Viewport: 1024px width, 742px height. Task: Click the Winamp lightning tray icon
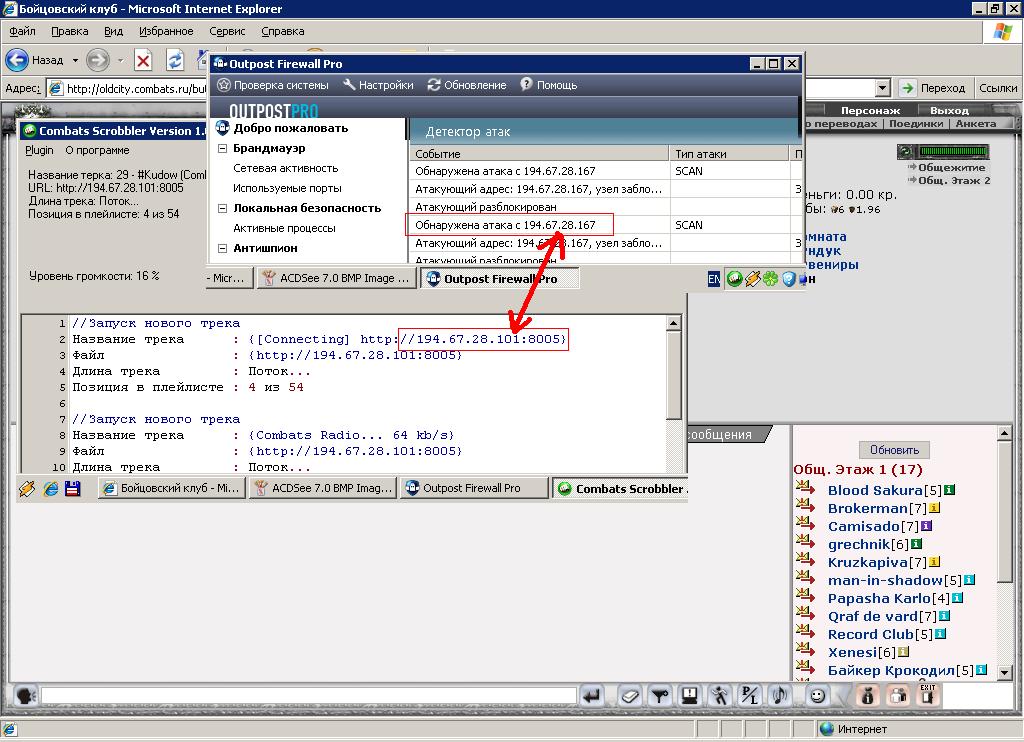pyautogui.click(x=752, y=279)
